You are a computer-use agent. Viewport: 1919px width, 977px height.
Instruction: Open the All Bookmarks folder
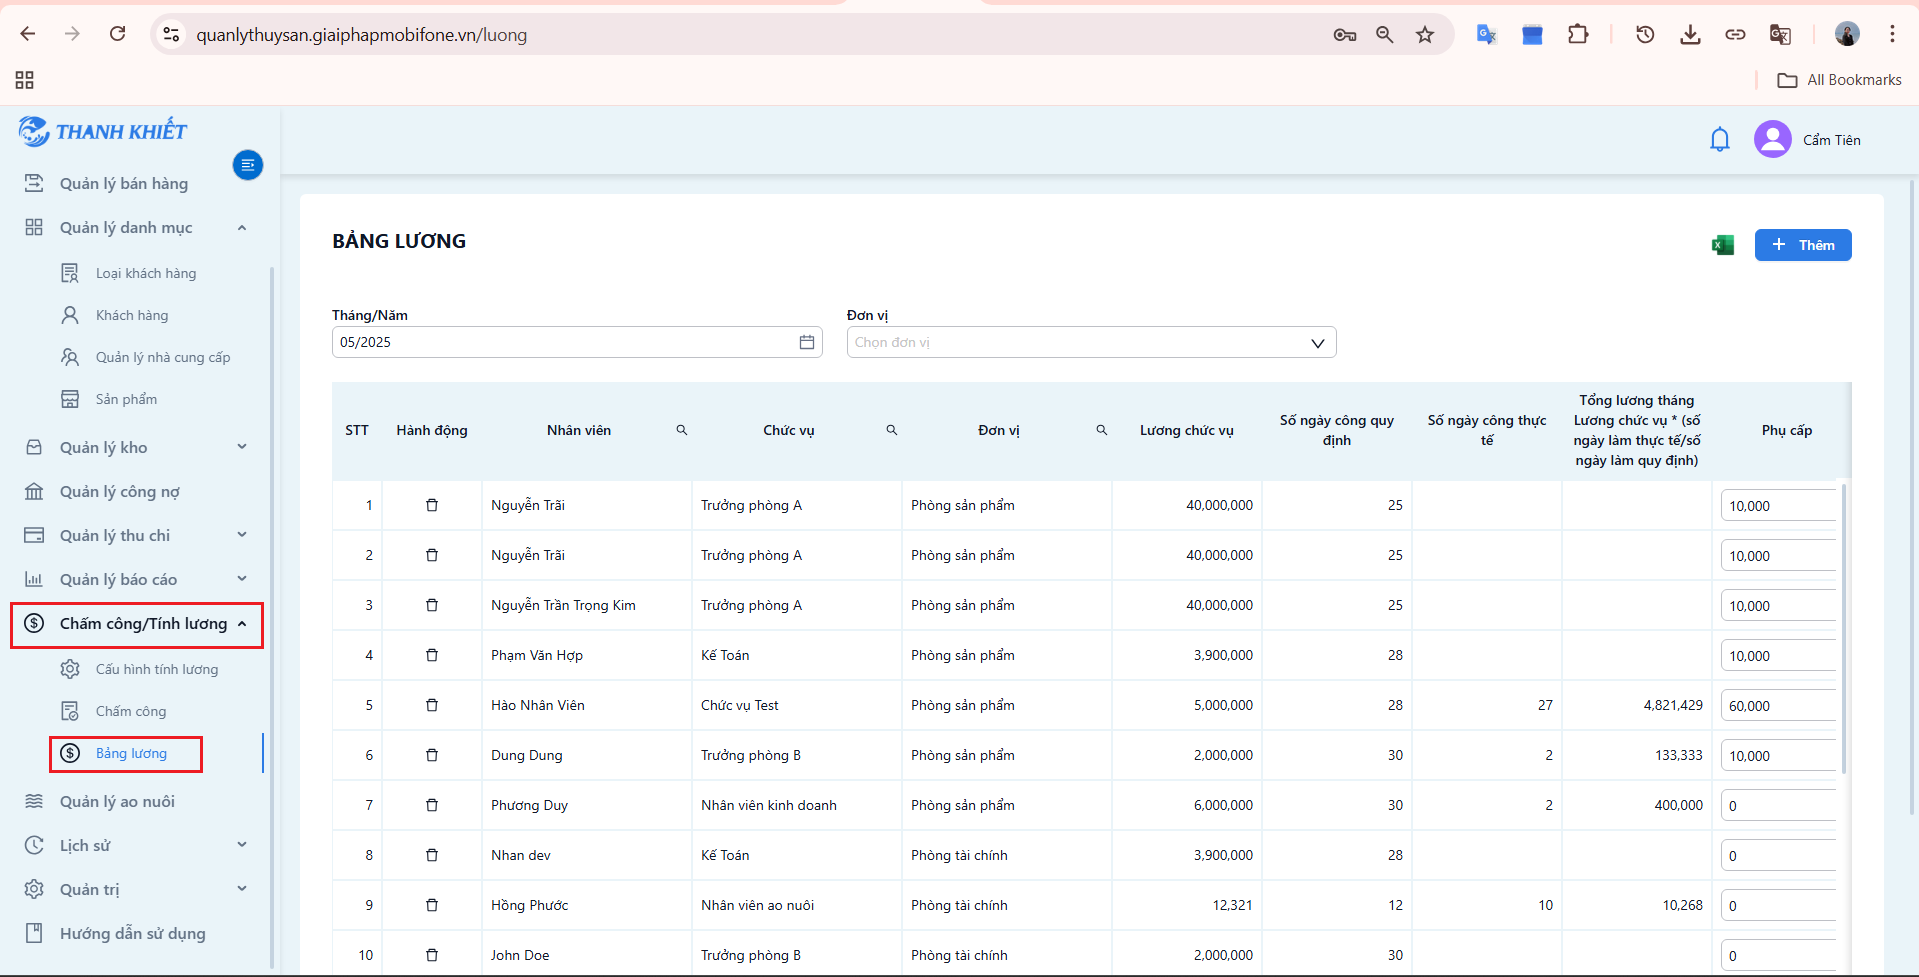point(1839,80)
